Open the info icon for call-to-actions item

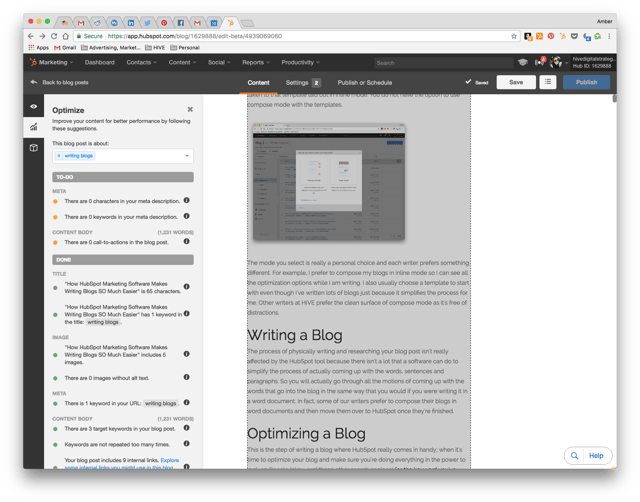coord(187,241)
